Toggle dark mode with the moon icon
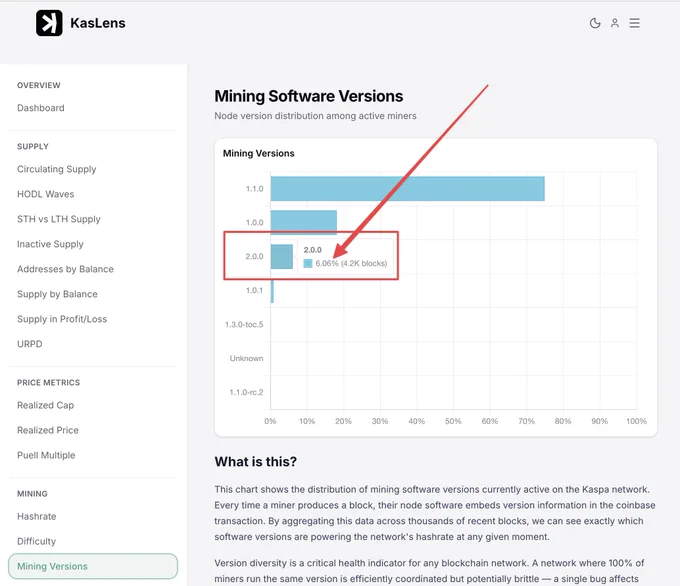Viewport: 680px width, 586px height. (x=595, y=23)
